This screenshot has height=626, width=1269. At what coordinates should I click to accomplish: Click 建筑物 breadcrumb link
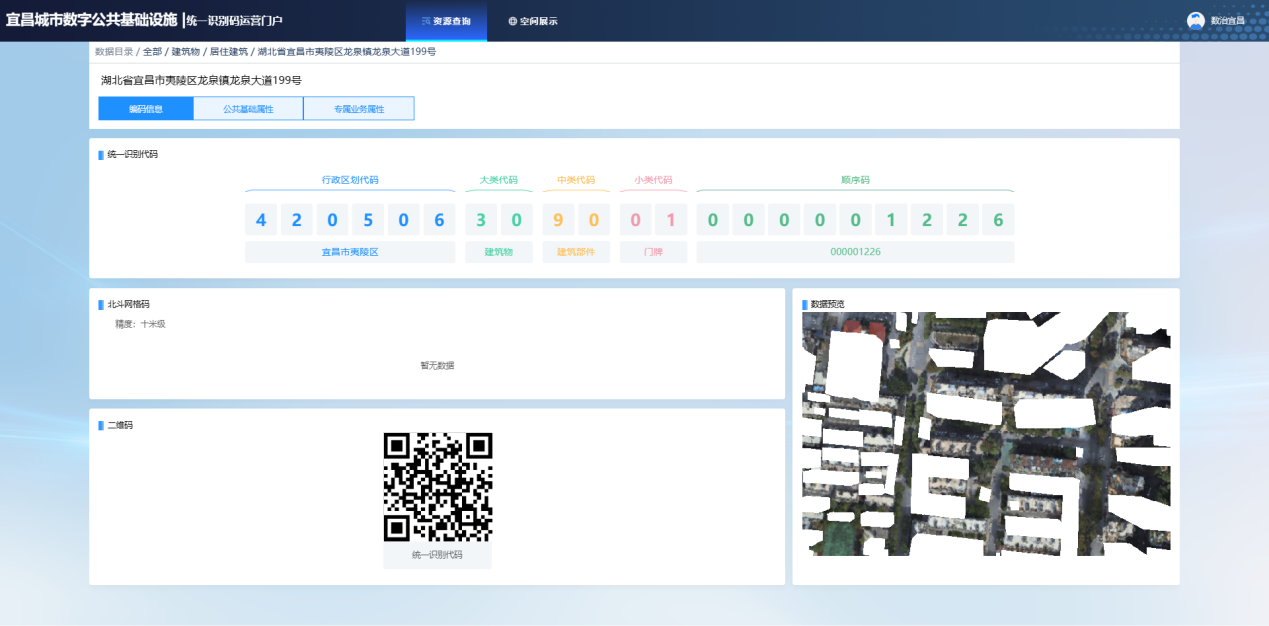[x=186, y=51]
